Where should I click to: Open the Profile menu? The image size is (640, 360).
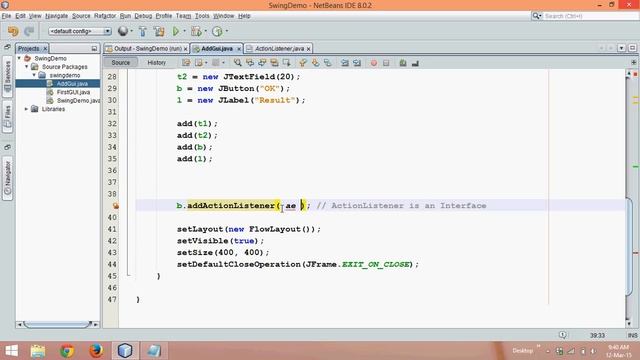point(164,16)
